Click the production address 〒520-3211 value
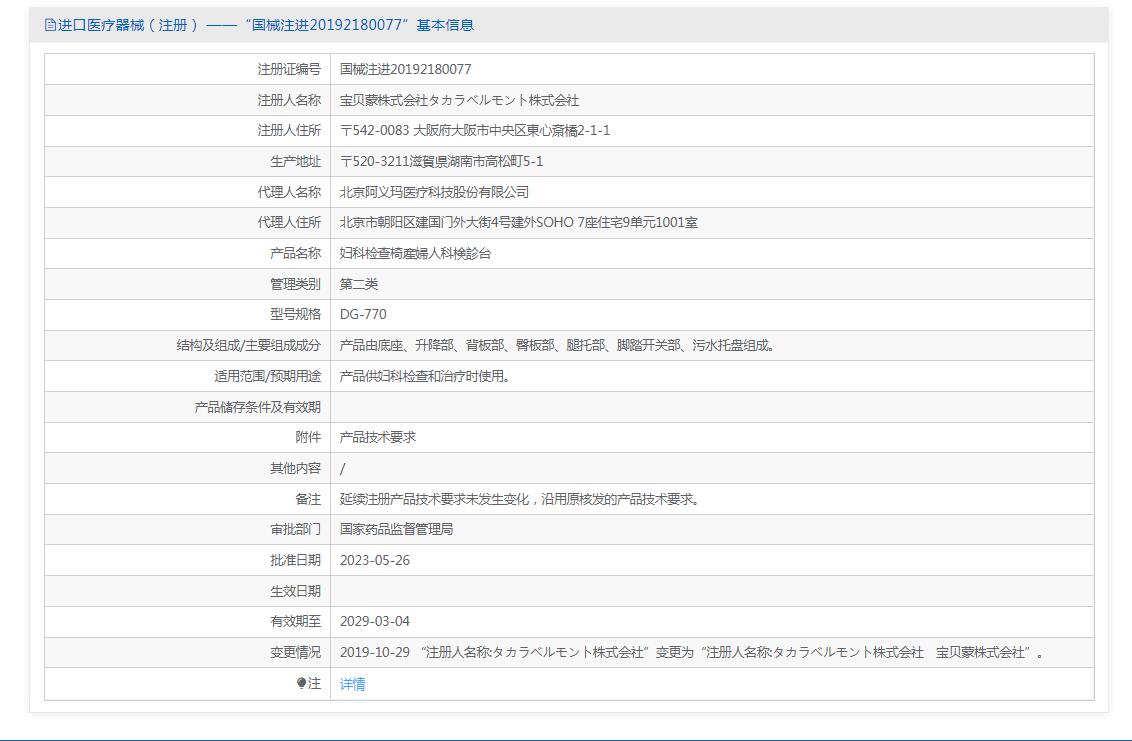The height and width of the screenshot is (741, 1132). click(441, 162)
